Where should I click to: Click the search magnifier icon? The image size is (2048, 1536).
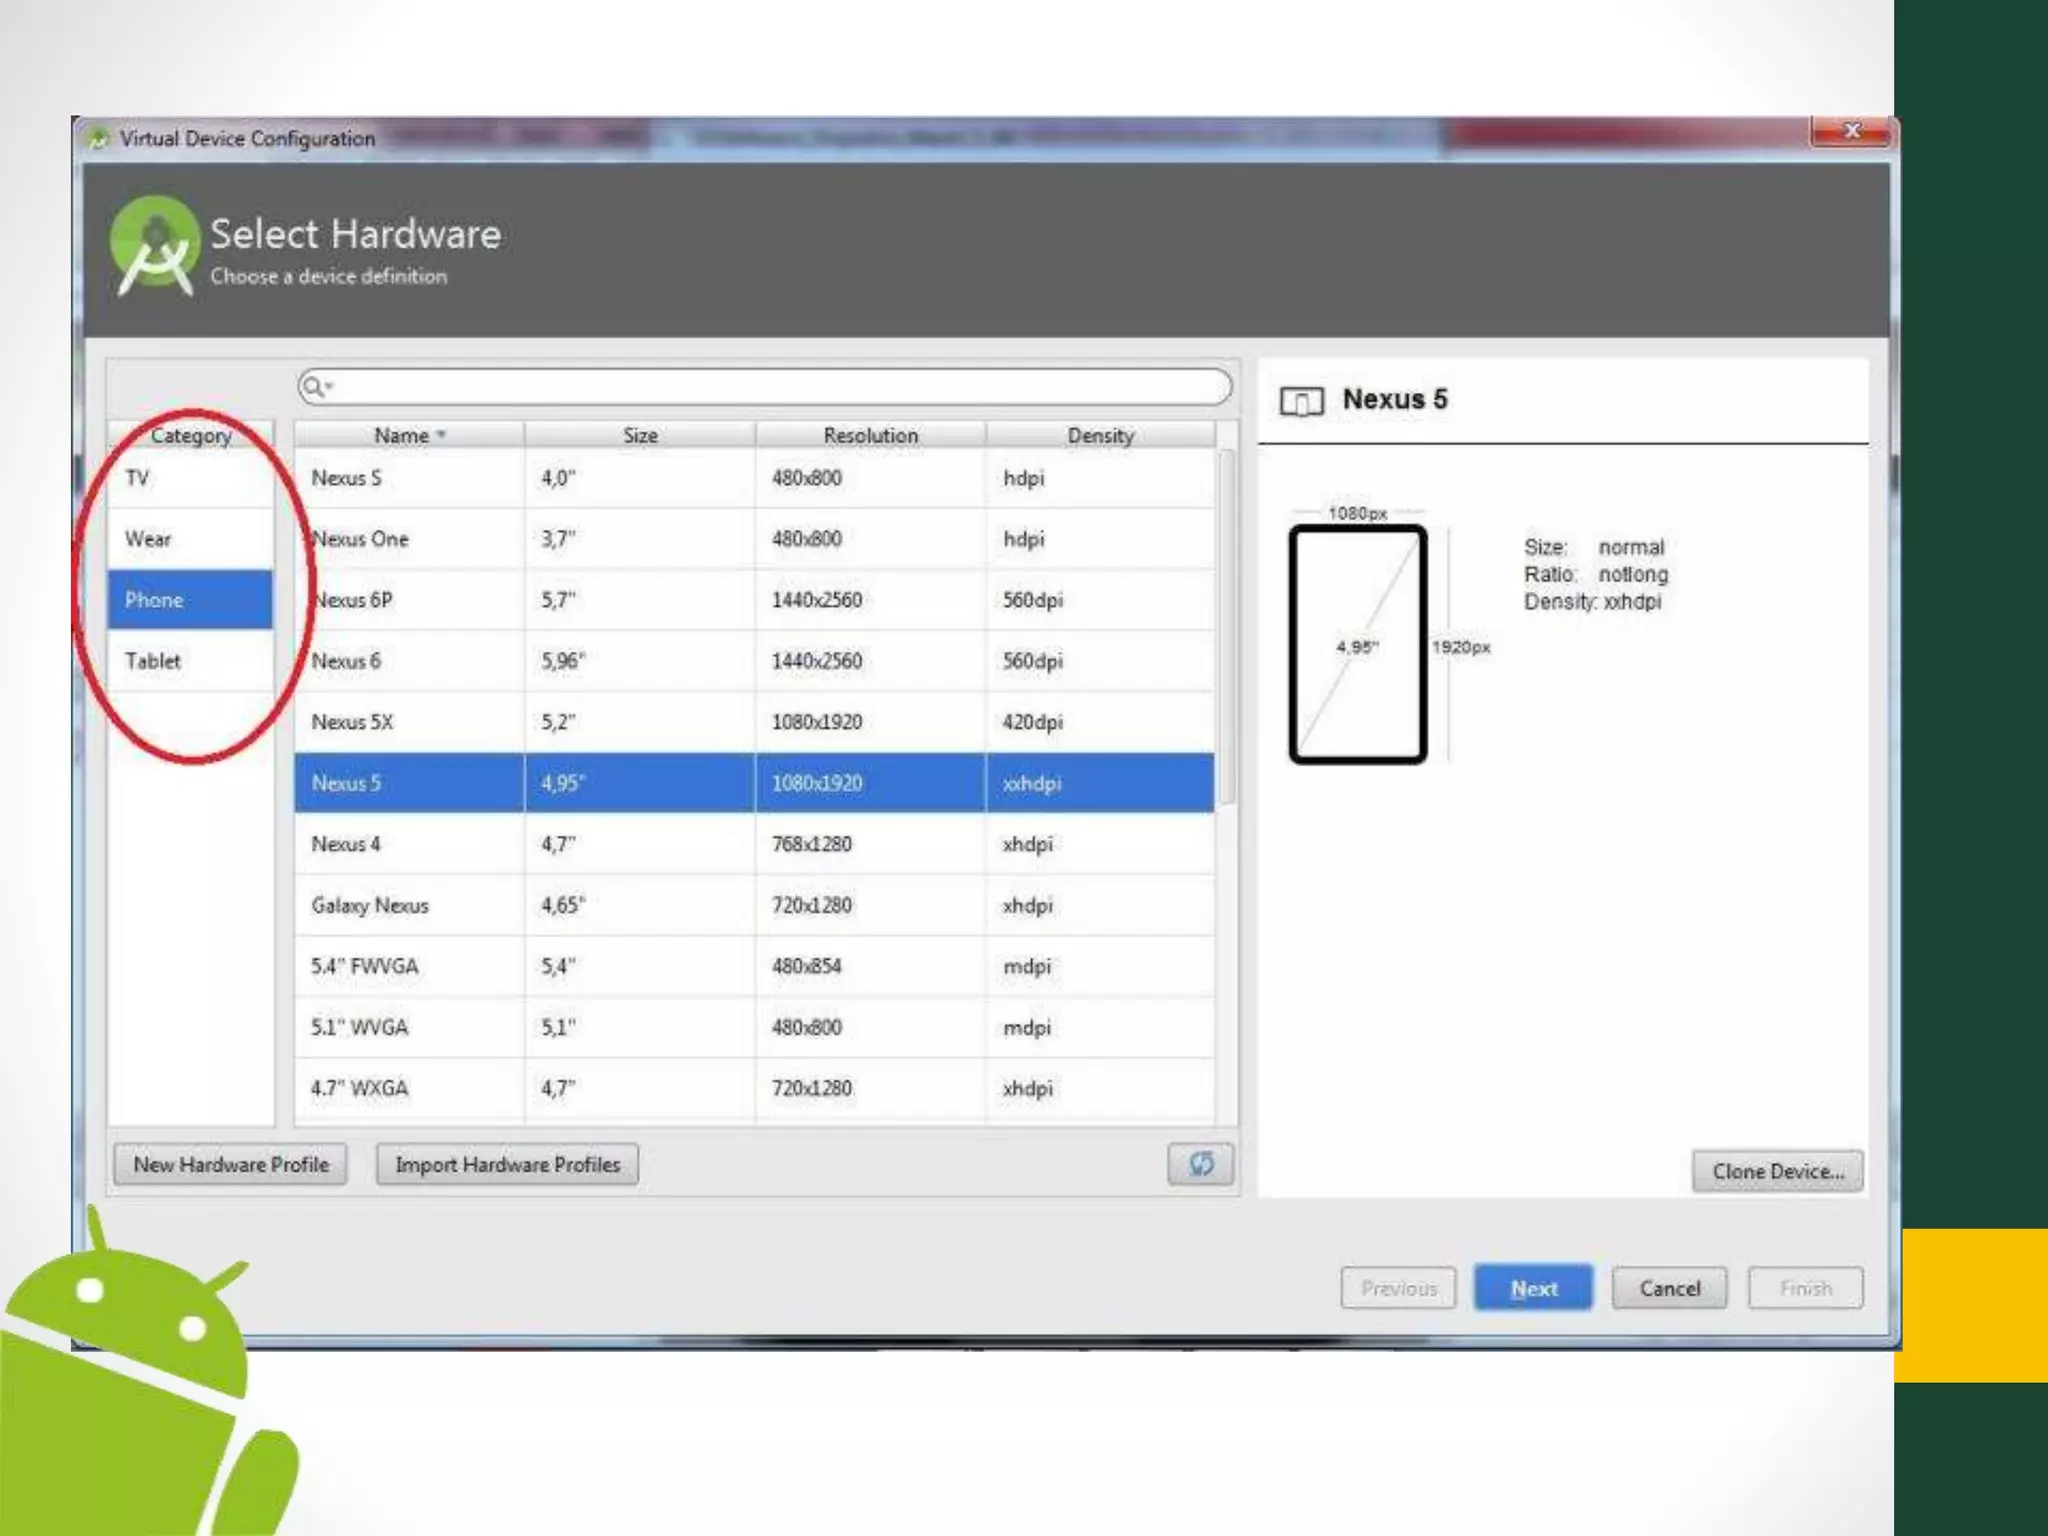click(314, 387)
